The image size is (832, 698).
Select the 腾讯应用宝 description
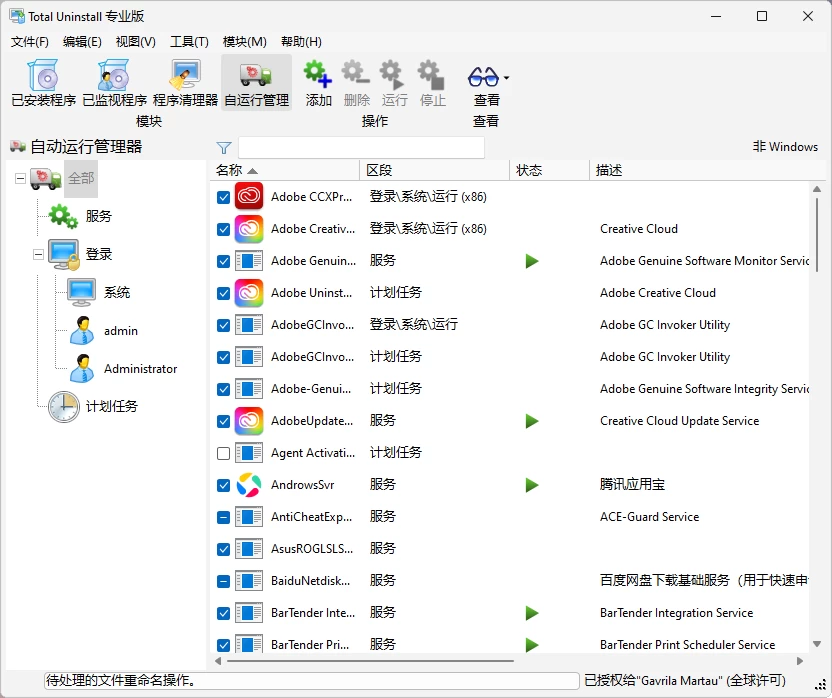[632, 485]
